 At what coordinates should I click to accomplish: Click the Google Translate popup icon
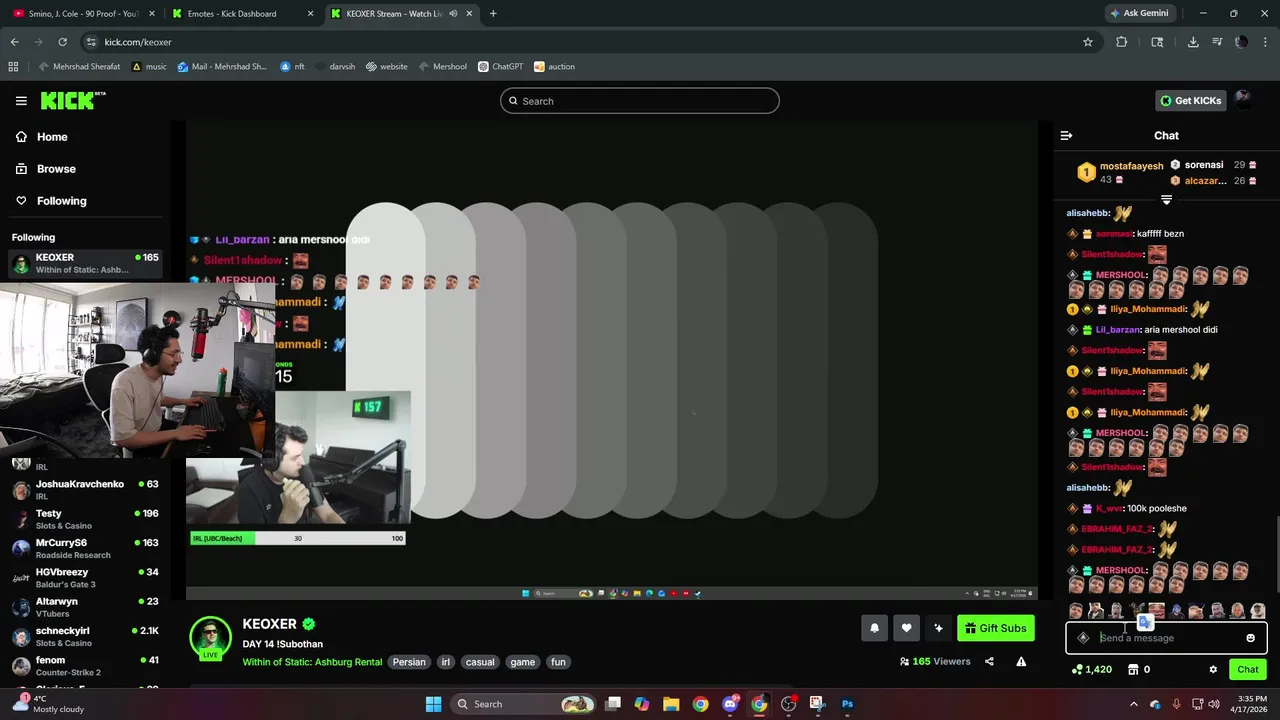(1145, 622)
